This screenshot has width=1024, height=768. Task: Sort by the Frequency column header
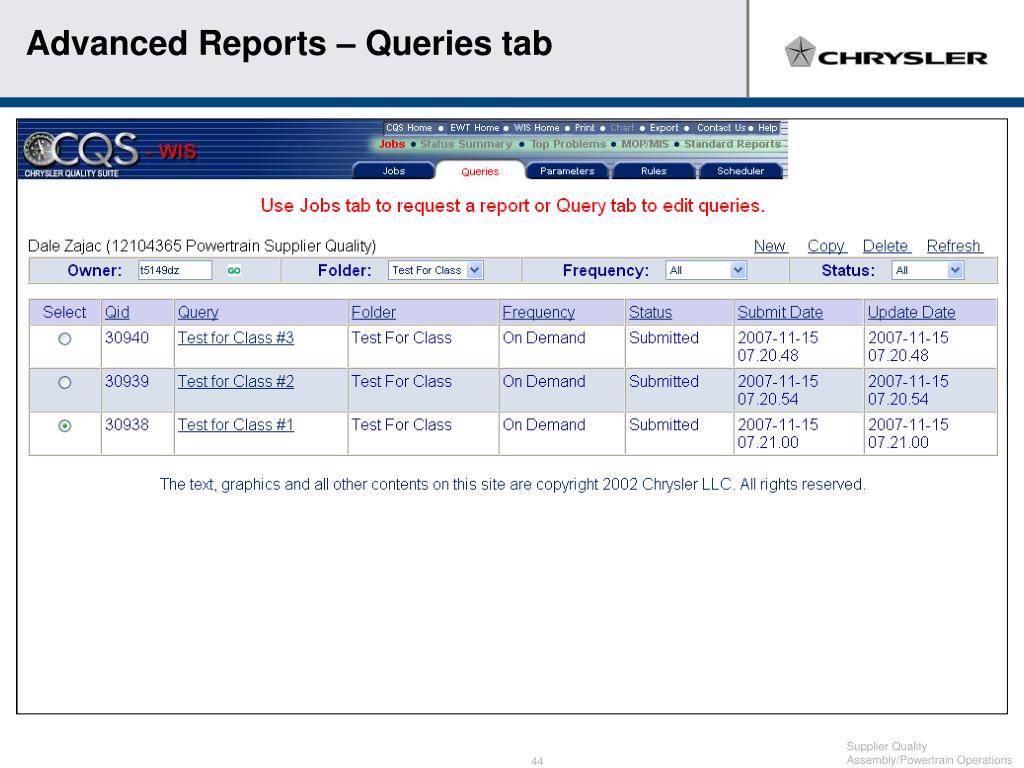[539, 312]
